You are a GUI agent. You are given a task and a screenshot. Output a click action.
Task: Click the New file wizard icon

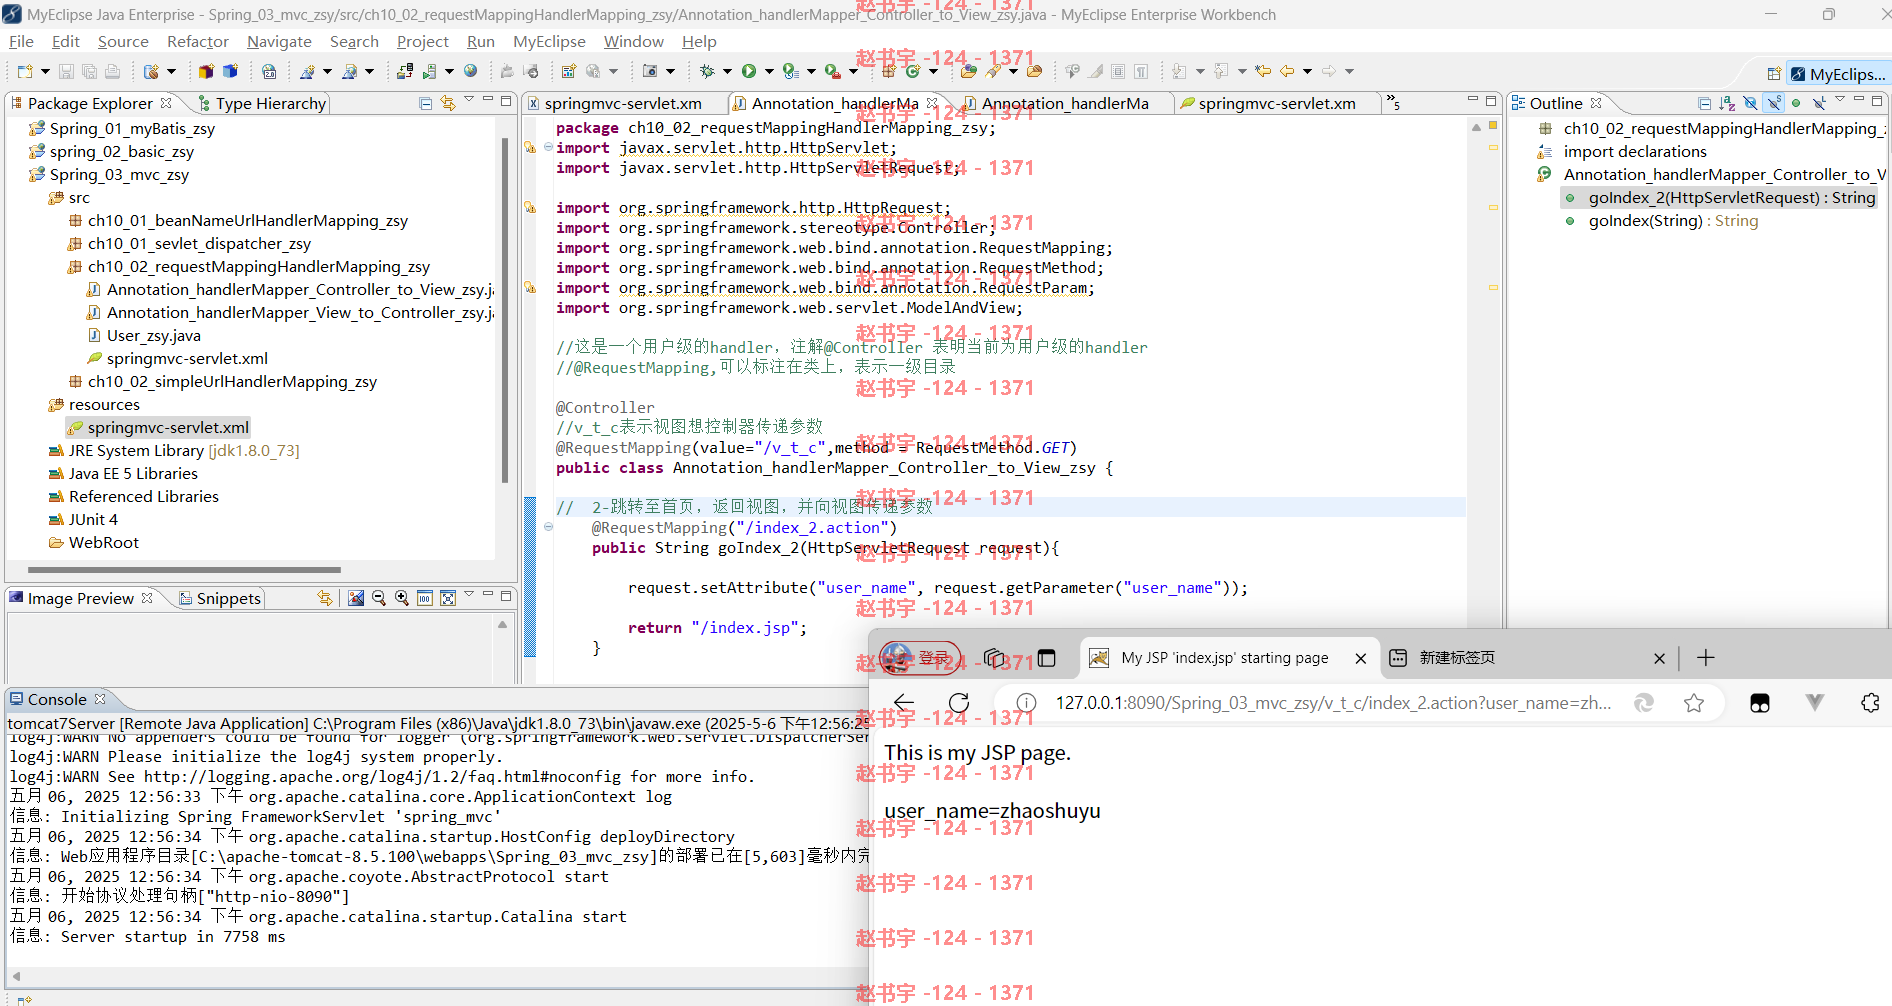coord(25,71)
